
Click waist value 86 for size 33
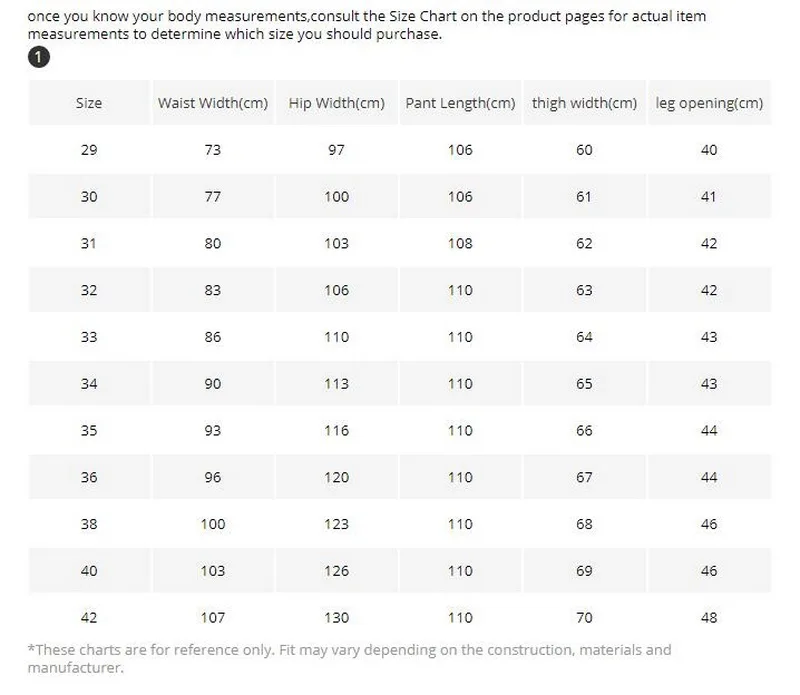point(213,337)
